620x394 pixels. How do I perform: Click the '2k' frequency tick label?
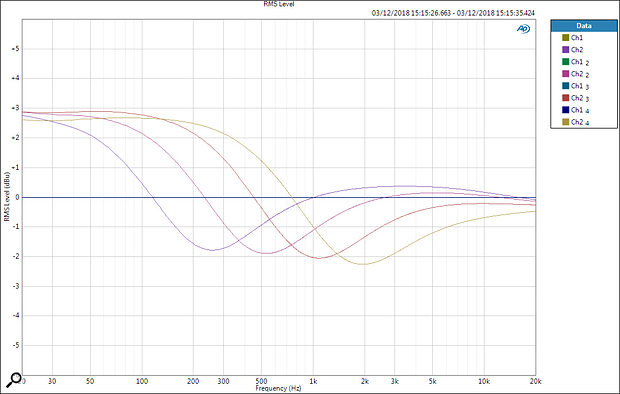click(365, 381)
